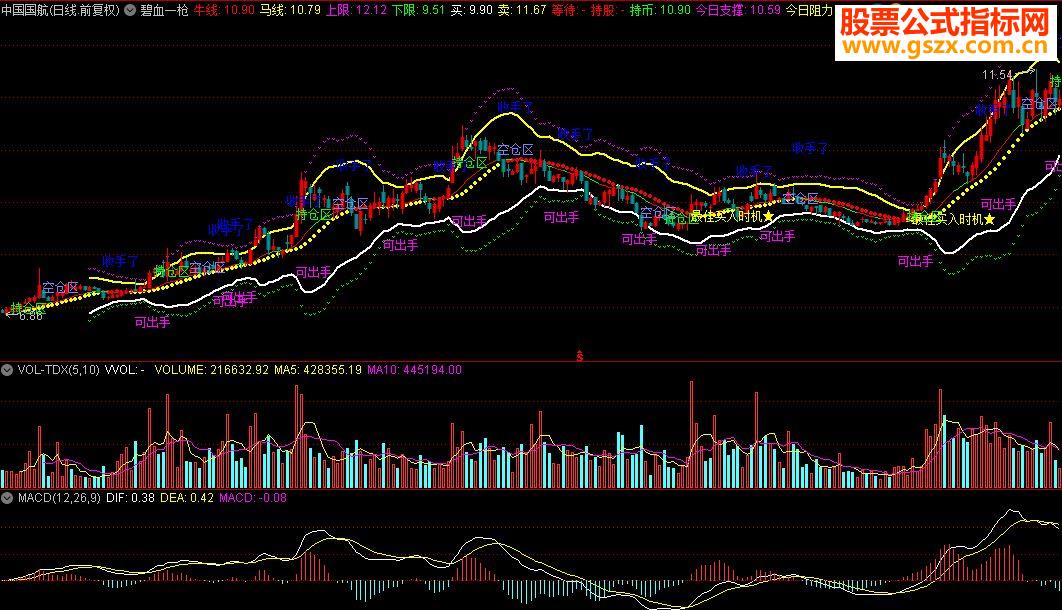Open the indicator dropdown beside 碧血一枪
The height and width of the screenshot is (610, 1062).
(x=130, y=10)
